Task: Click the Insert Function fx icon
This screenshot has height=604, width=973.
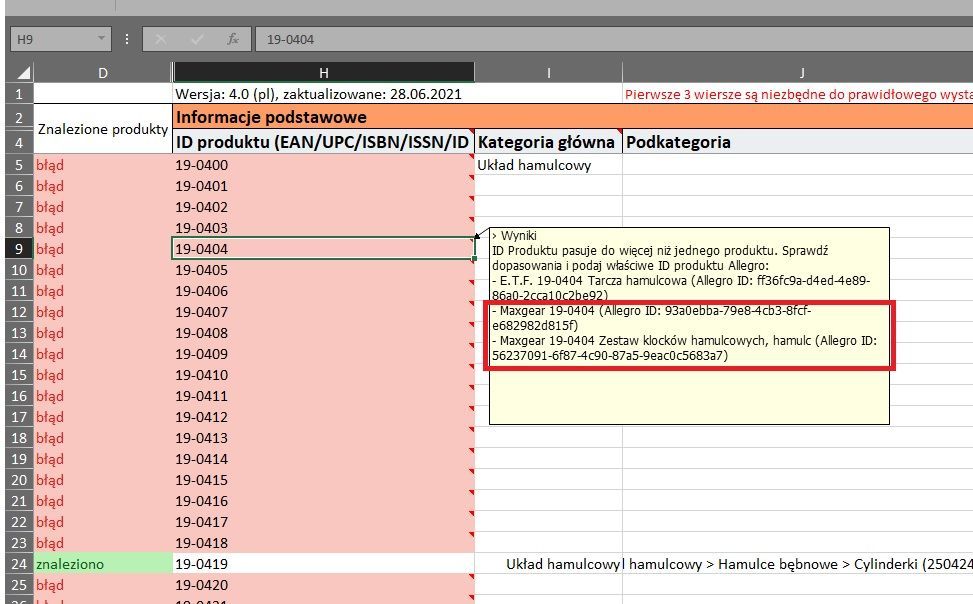Action: [x=232, y=39]
